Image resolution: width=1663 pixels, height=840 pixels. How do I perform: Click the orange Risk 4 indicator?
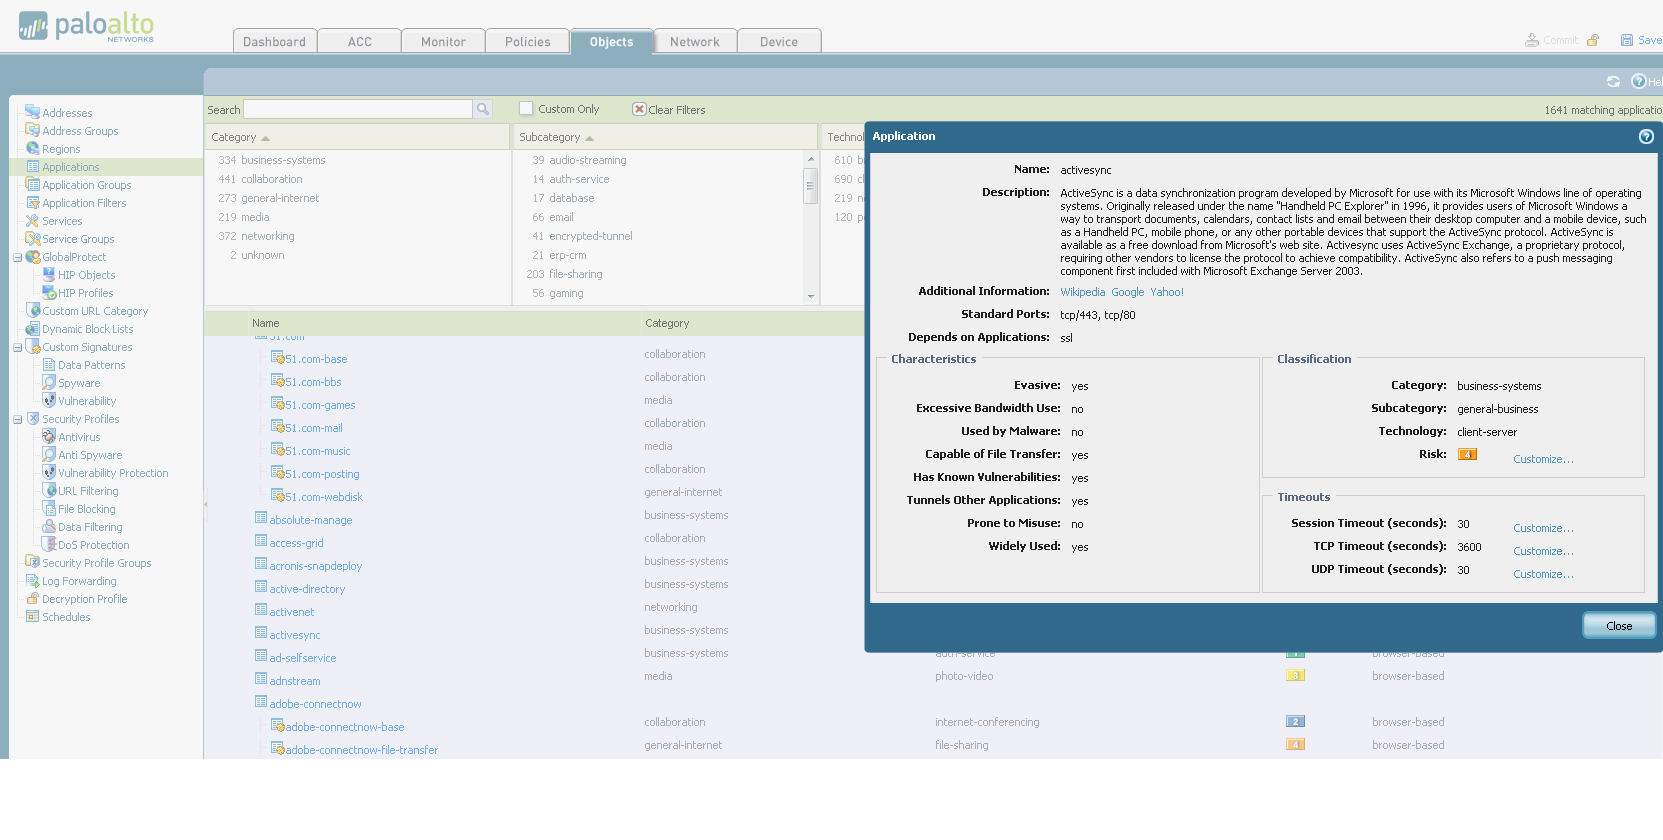pos(1467,454)
